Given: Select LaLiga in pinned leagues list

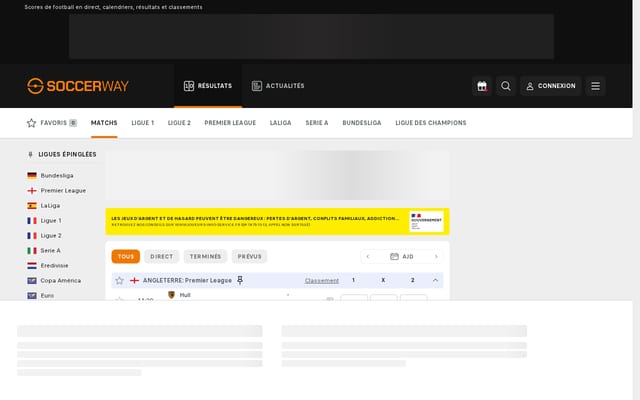Looking at the screenshot, I should [50, 206].
